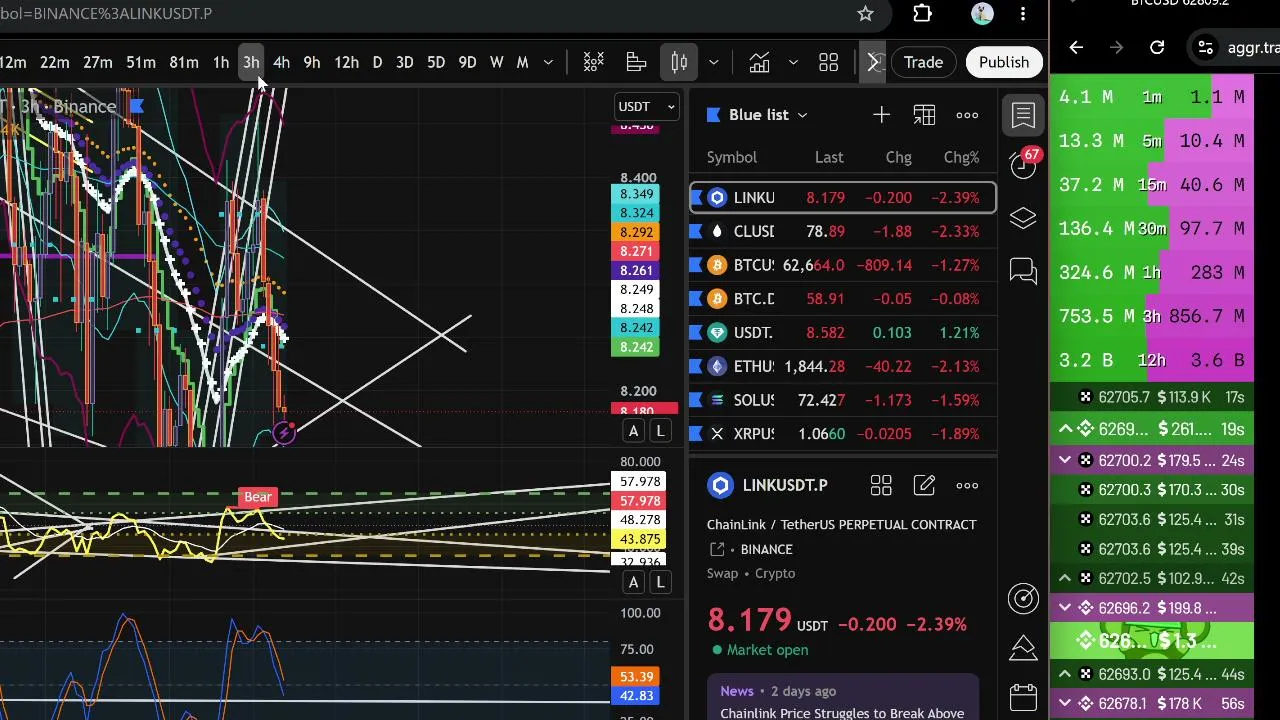Open the Indicators chart icon
The image size is (1280, 720).
pyautogui.click(x=759, y=63)
